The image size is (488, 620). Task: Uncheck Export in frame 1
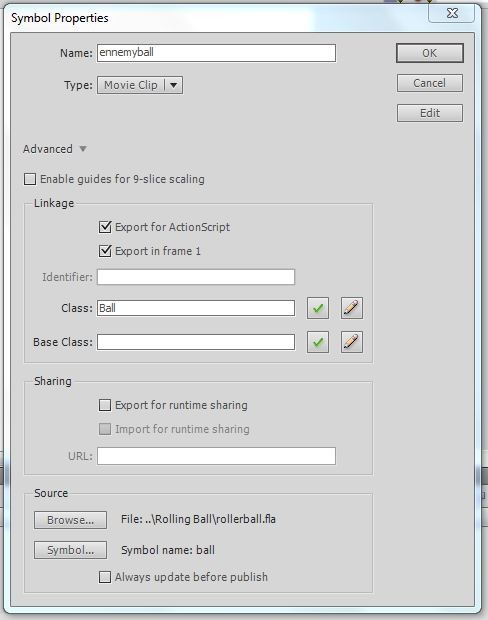[x=105, y=251]
